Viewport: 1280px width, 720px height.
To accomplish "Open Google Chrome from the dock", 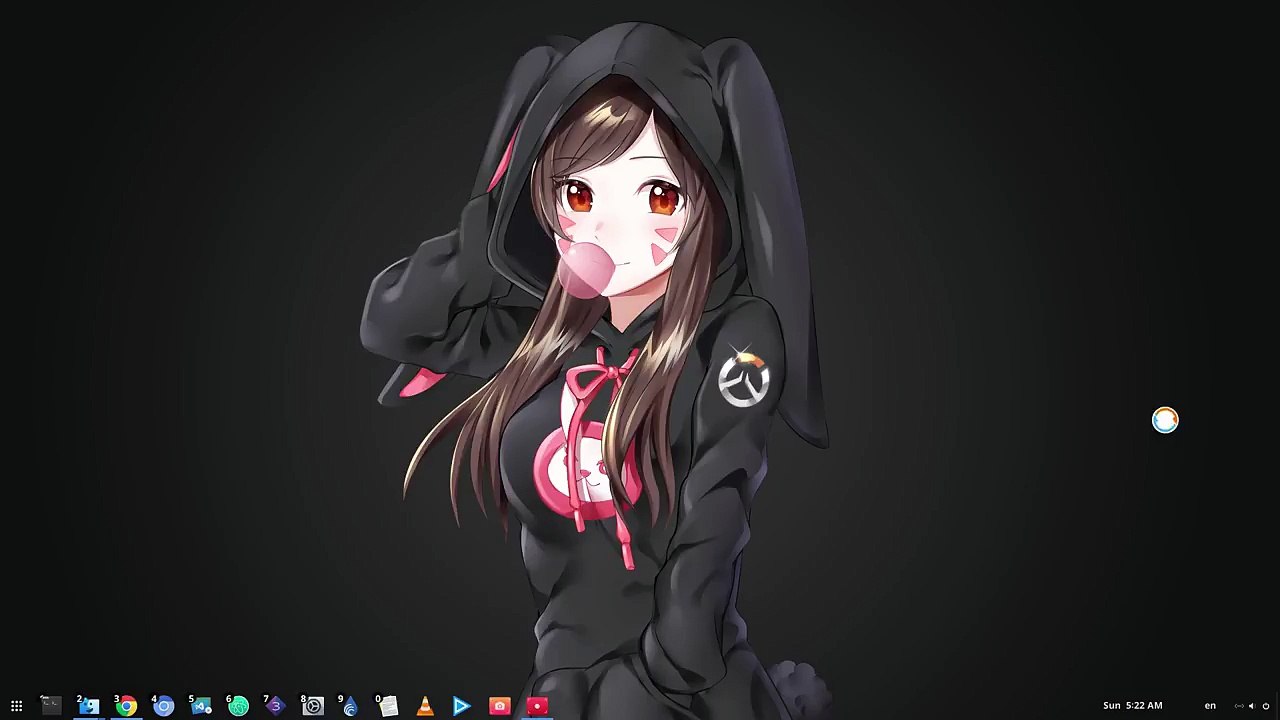I will coord(126,706).
